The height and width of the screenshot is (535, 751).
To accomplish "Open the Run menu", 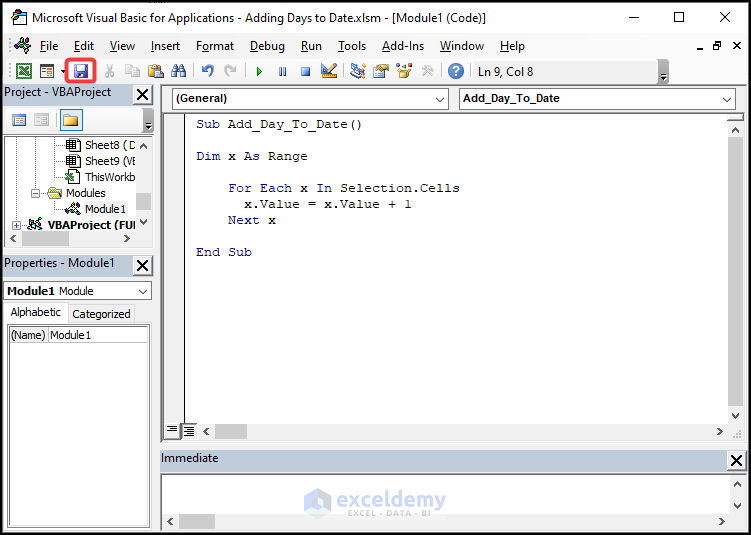I will click(x=311, y=46).
